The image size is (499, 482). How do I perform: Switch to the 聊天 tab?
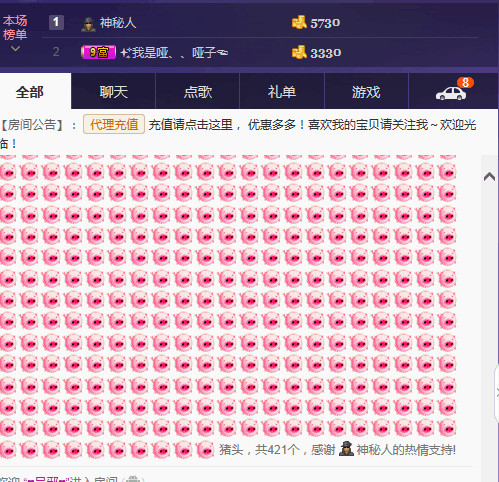[x=113, y=91]
